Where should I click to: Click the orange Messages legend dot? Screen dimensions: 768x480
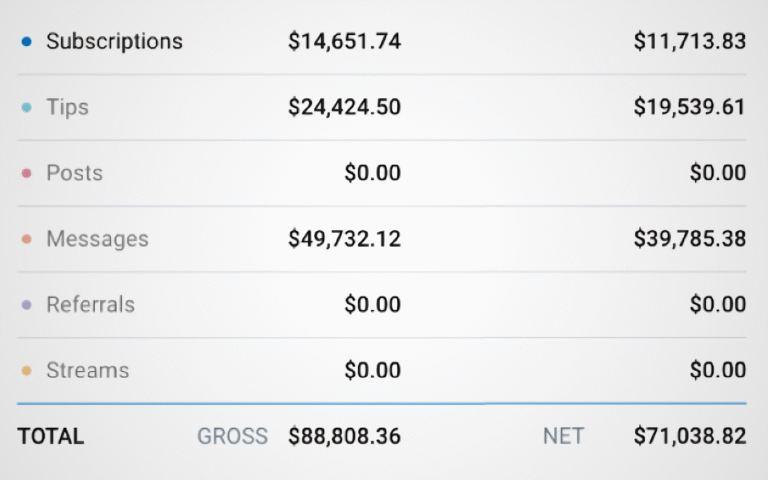point(27,239)
